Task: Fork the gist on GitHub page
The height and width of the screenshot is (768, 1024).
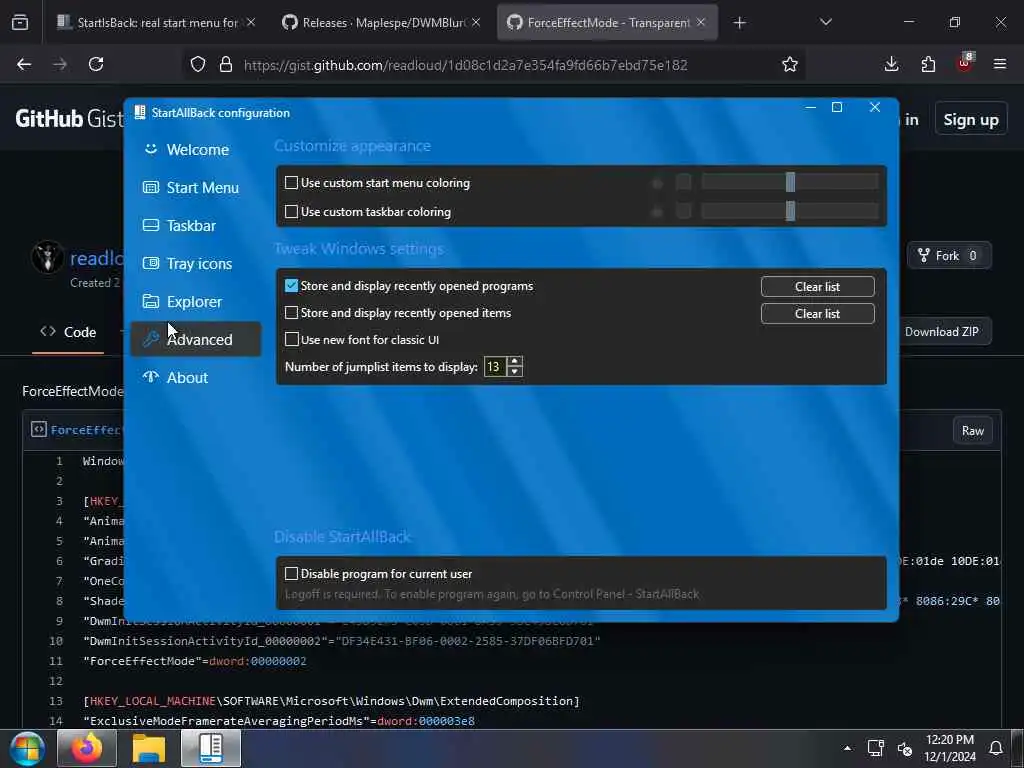Action: click(949, 255)
